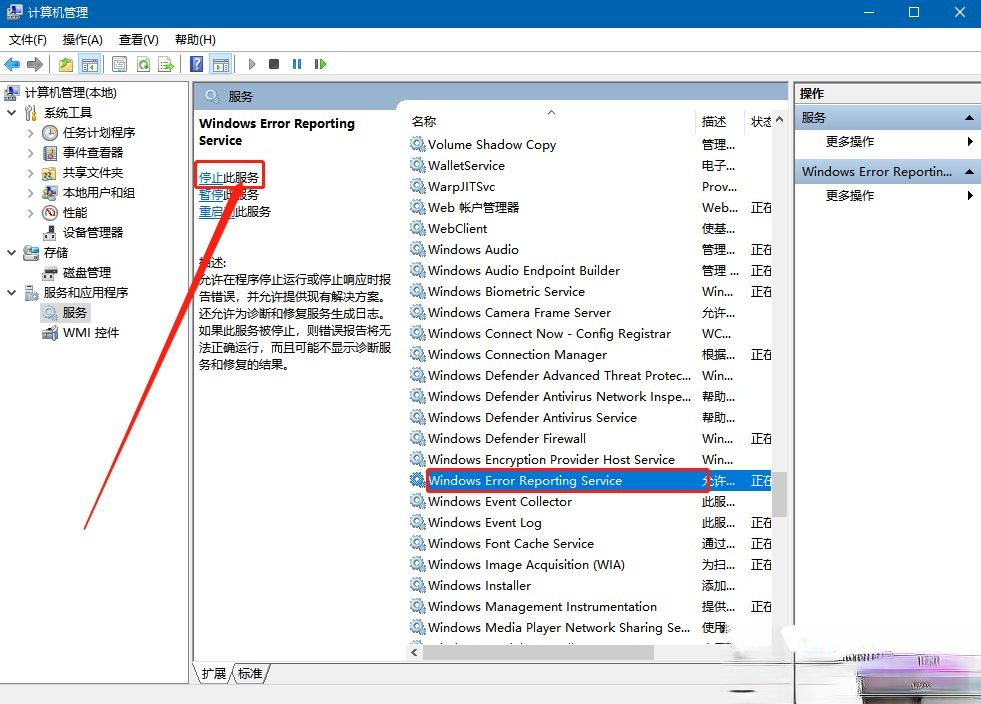Expand the 性能 chevron

pos(31,213)
